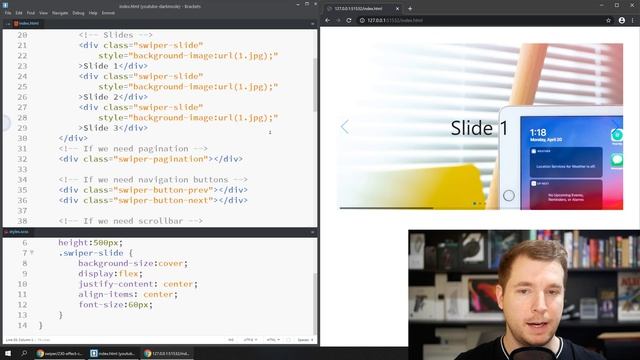Click the HTML editor vertical scrollbar
This screenshot has height=360, width=640.
(x=315, y=84)
